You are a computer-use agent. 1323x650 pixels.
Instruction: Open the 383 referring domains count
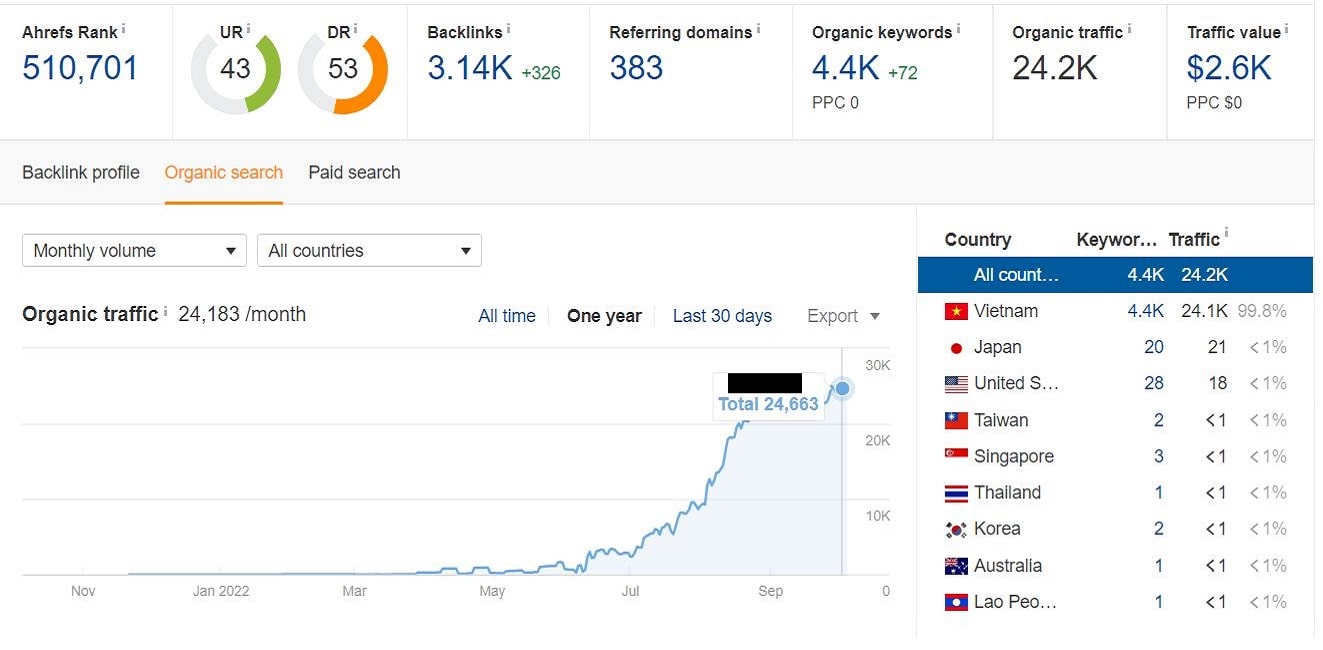click(636, 68)
